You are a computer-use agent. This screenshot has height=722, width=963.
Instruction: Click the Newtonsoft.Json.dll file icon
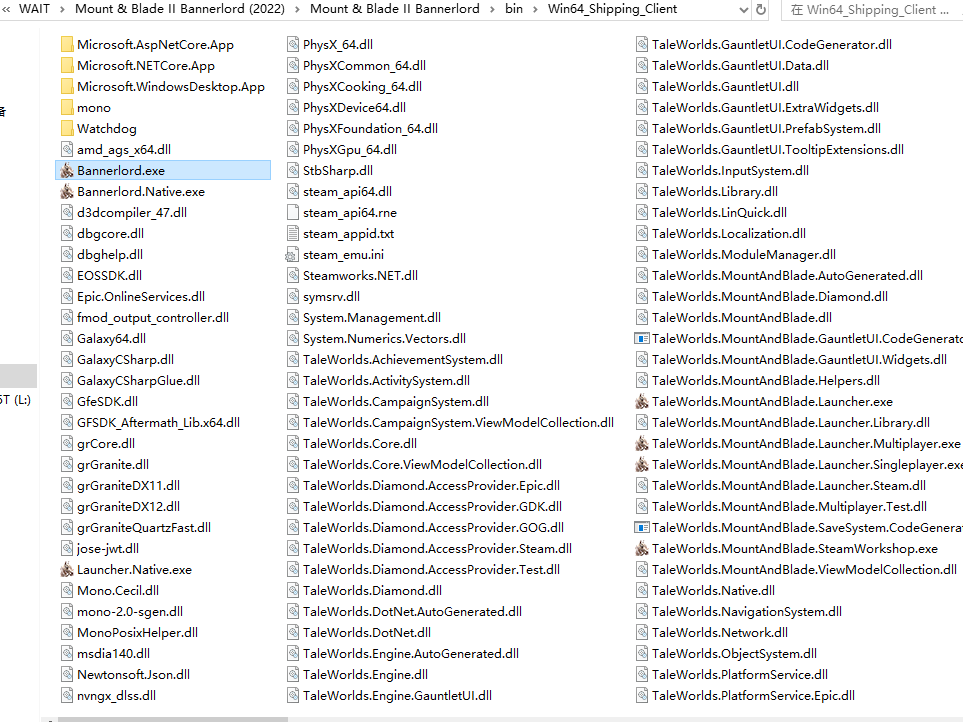coord(67,675)
